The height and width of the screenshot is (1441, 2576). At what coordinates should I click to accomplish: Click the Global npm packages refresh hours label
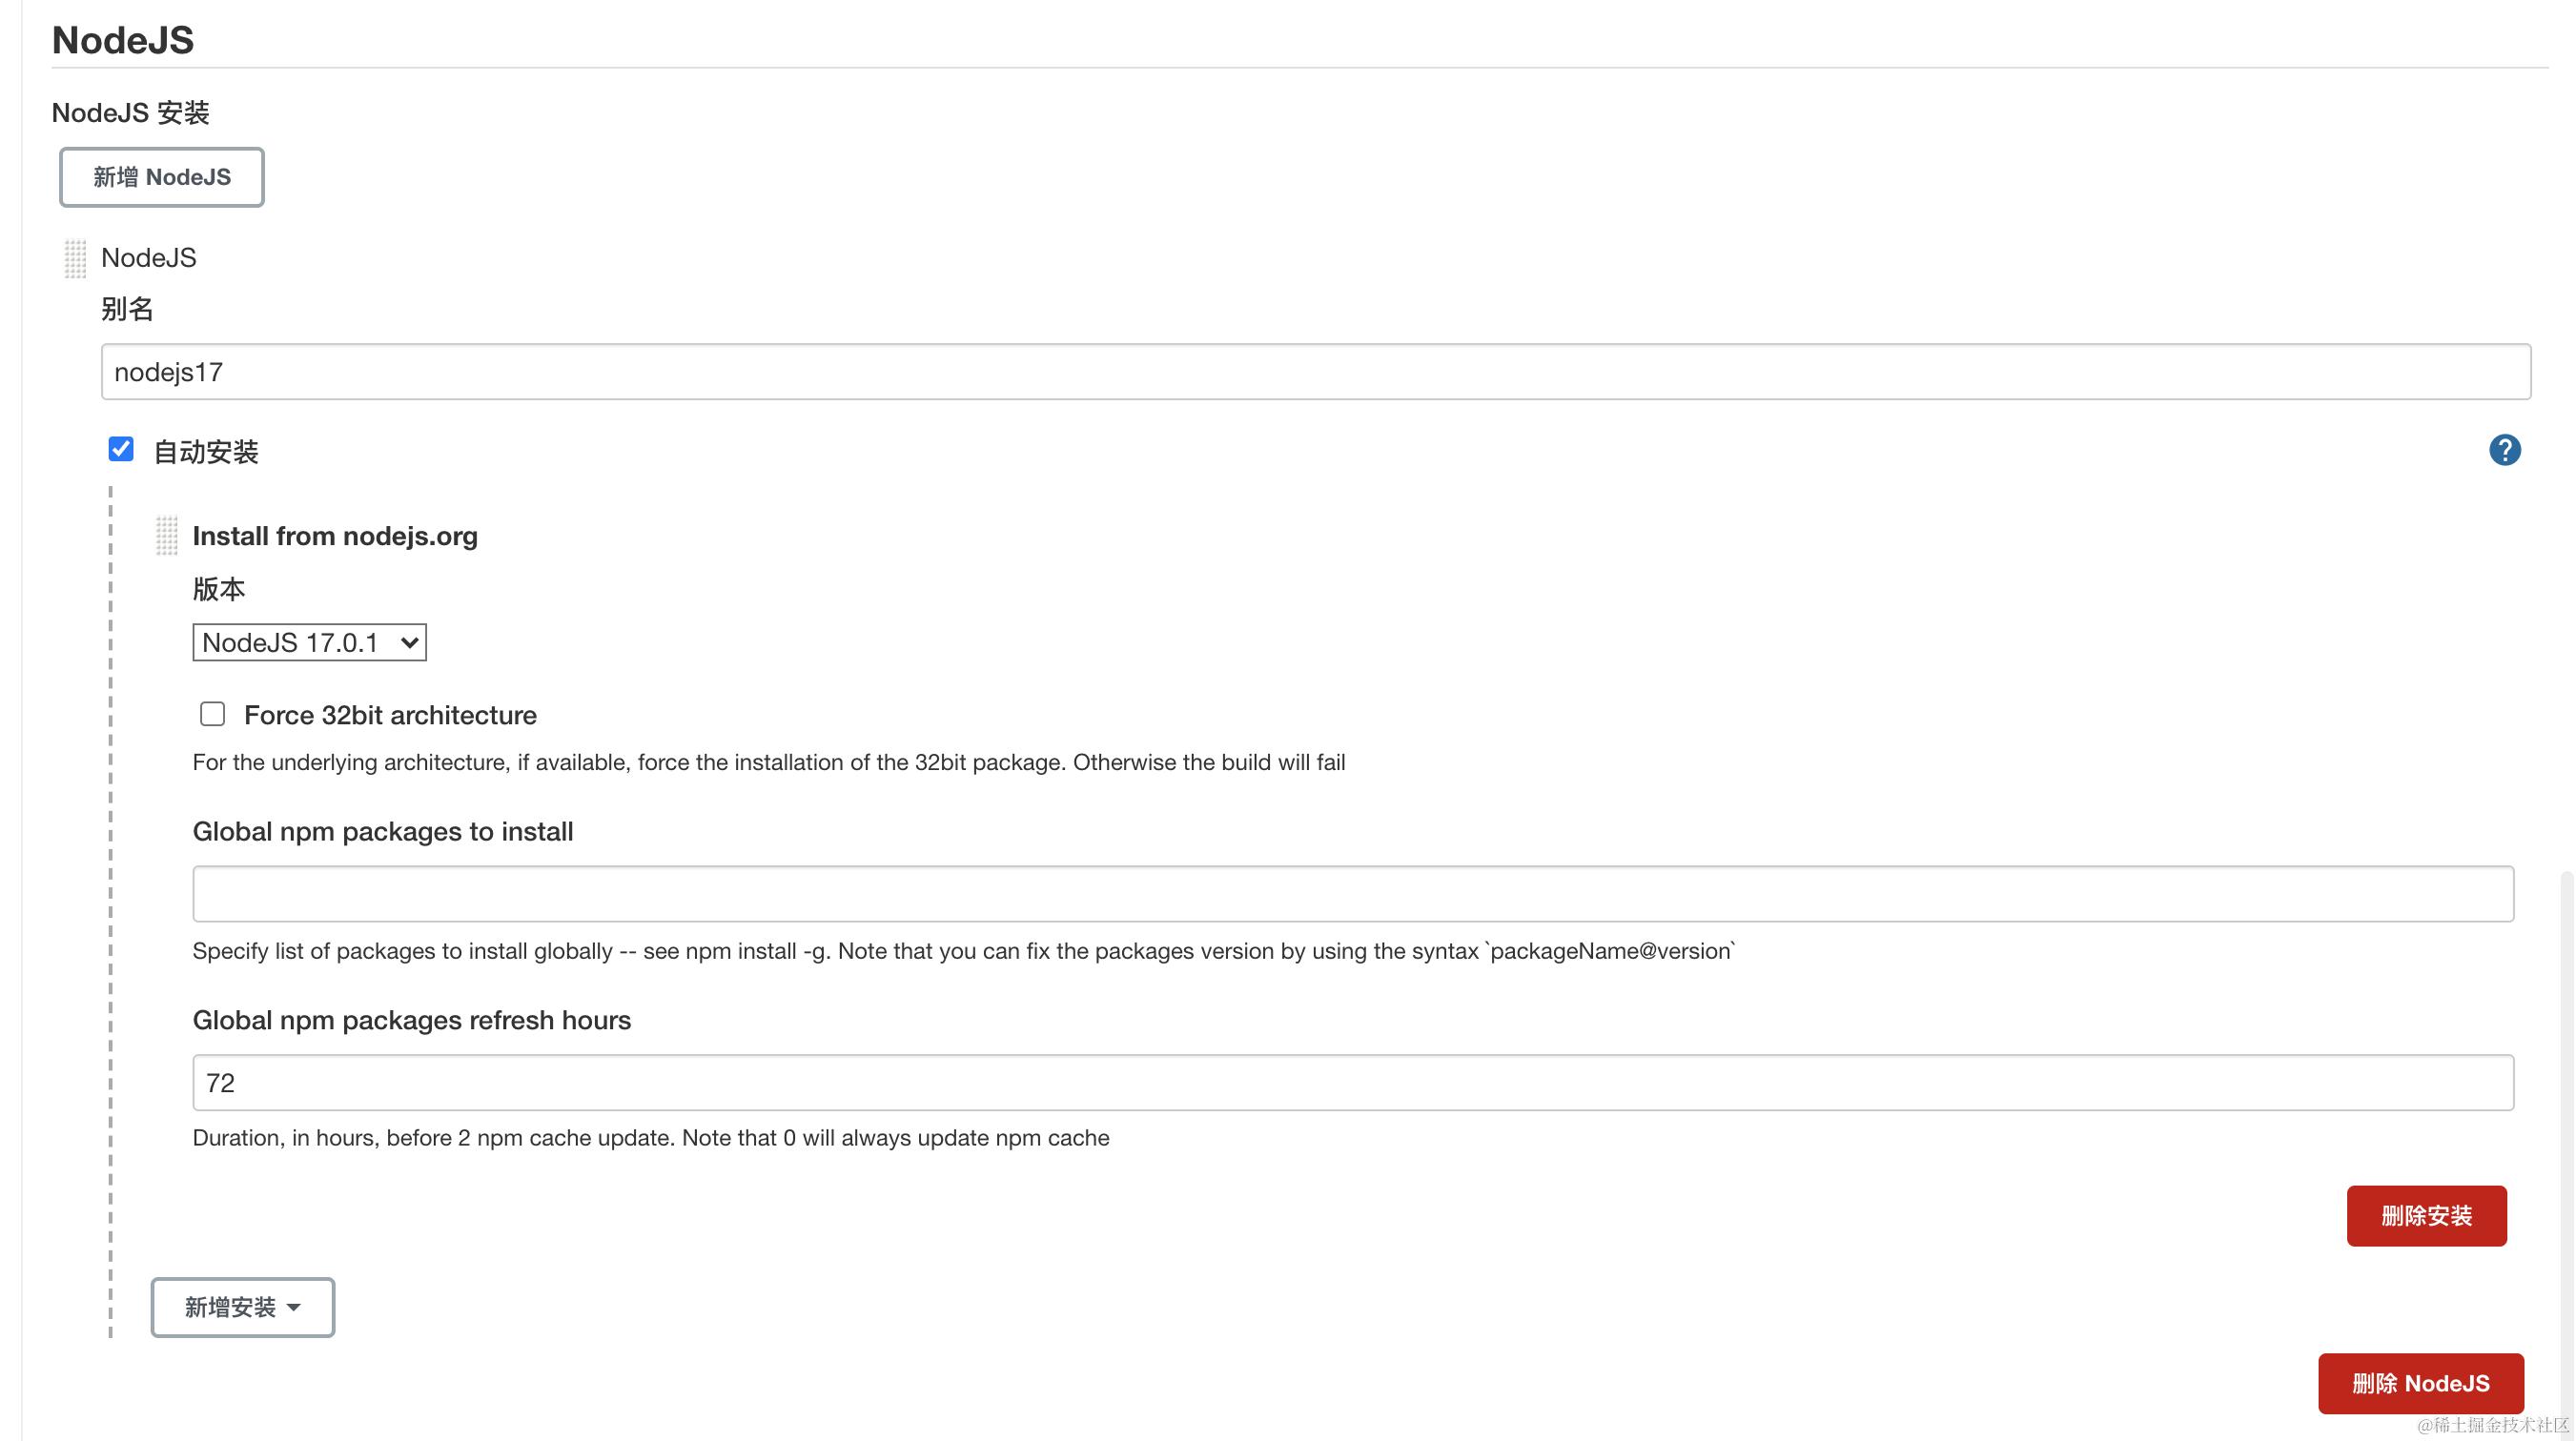[x=412, y=1020]
